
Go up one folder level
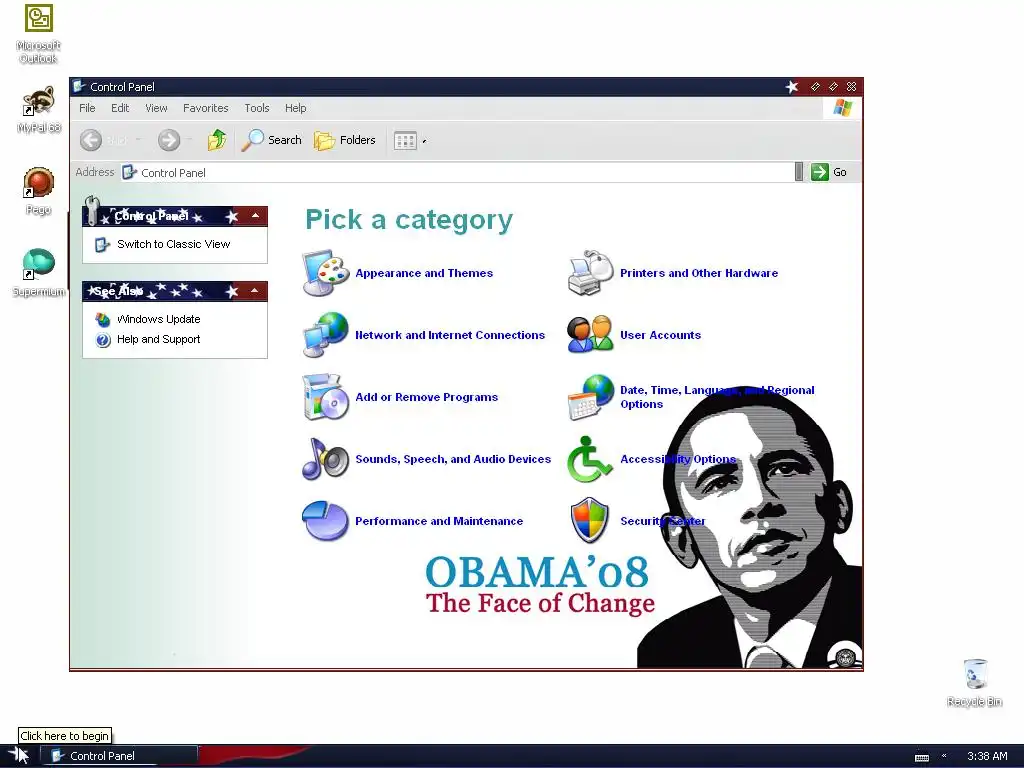(217, 140)
